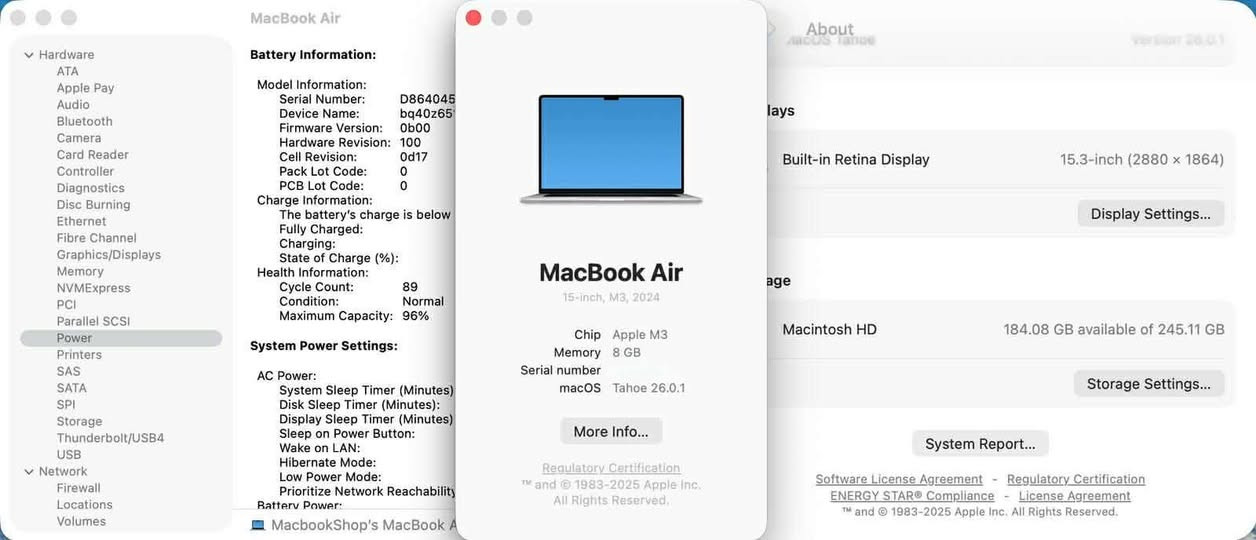The height and width of the screenshot is (540, 1256).
Task: Select PCI in the sidebar
Action: [x=66, y=305]
